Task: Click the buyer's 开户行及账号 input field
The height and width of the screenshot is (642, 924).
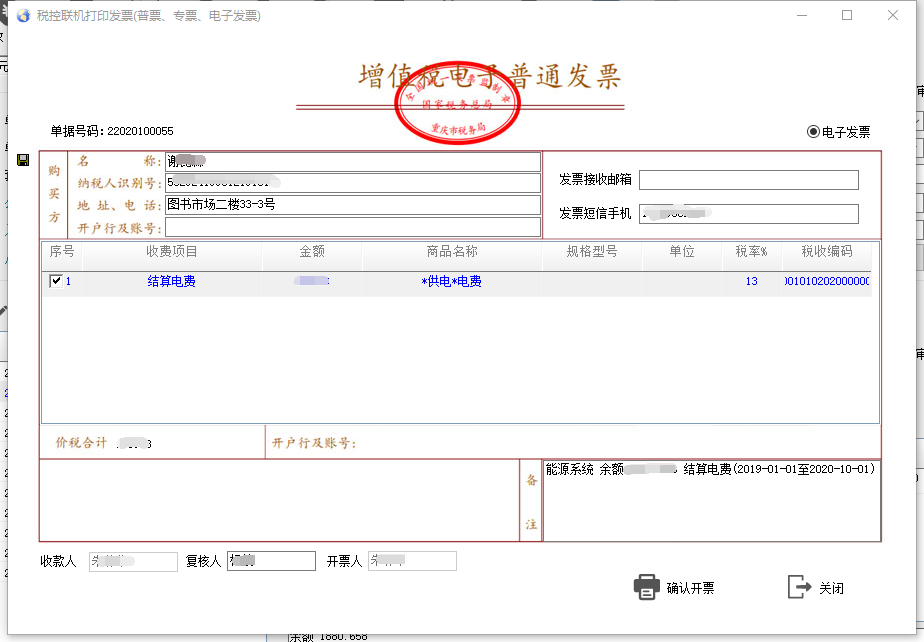Action: tap(352, 227)
